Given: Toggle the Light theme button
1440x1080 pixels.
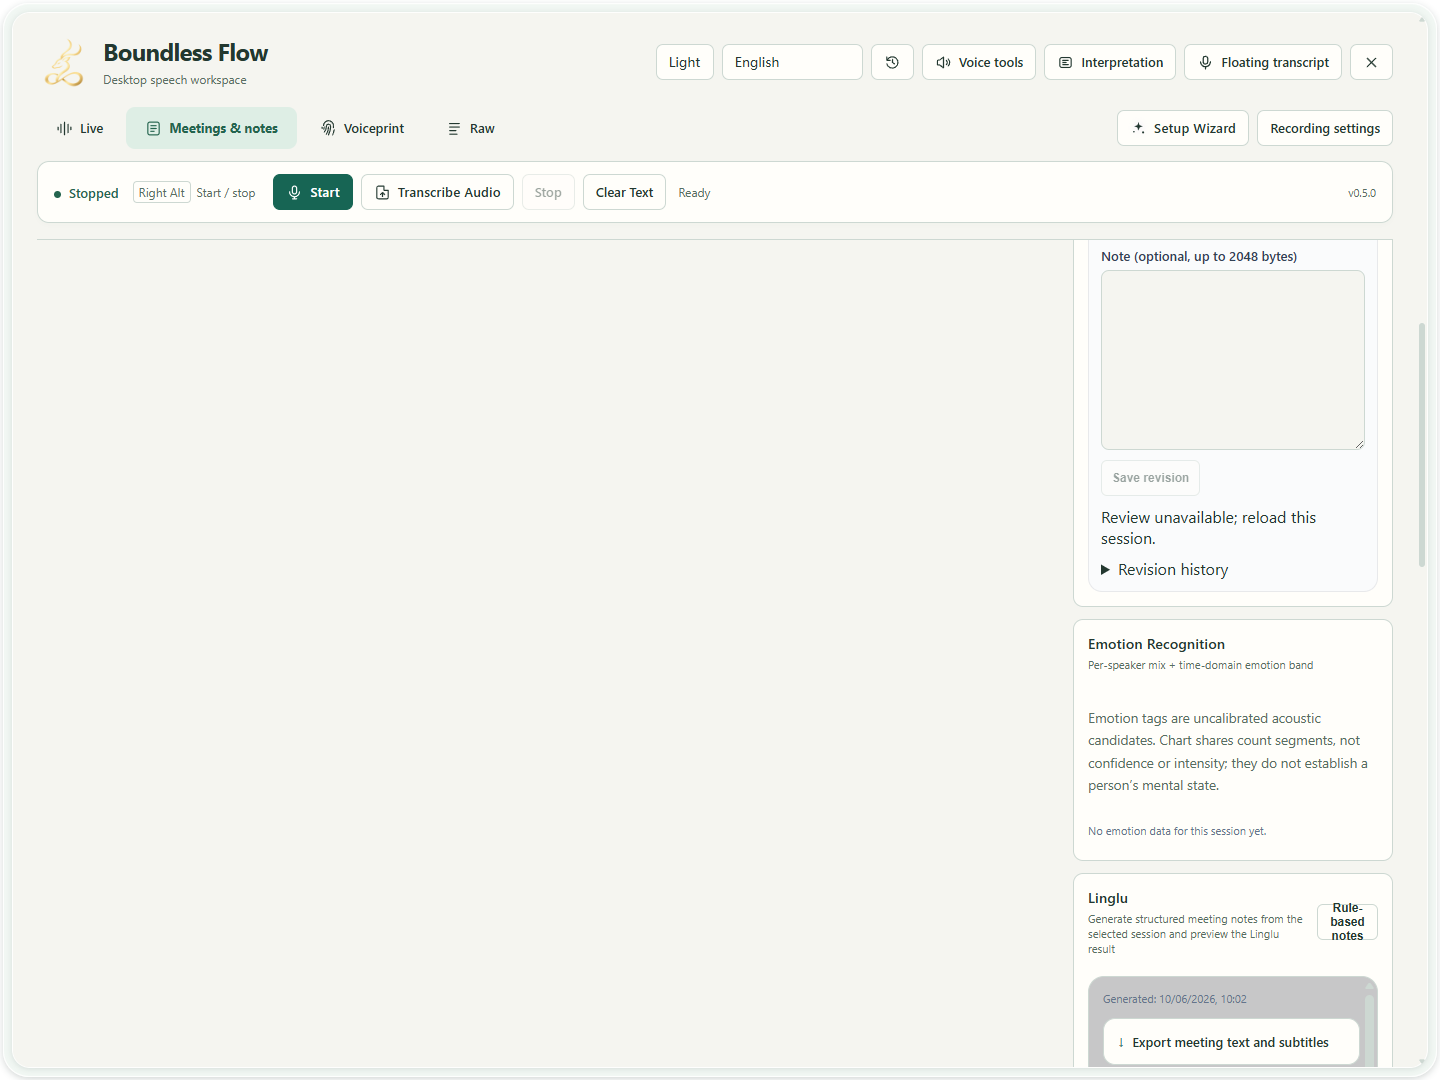Looking at the screenshot, I should coord(685,62).
